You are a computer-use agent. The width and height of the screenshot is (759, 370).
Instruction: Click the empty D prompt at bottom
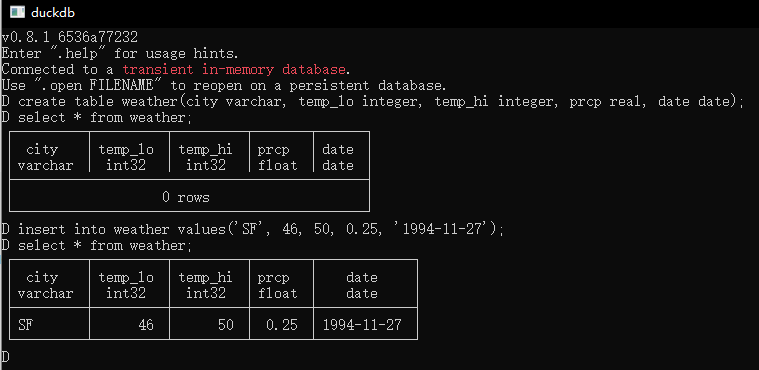[5, 357]
